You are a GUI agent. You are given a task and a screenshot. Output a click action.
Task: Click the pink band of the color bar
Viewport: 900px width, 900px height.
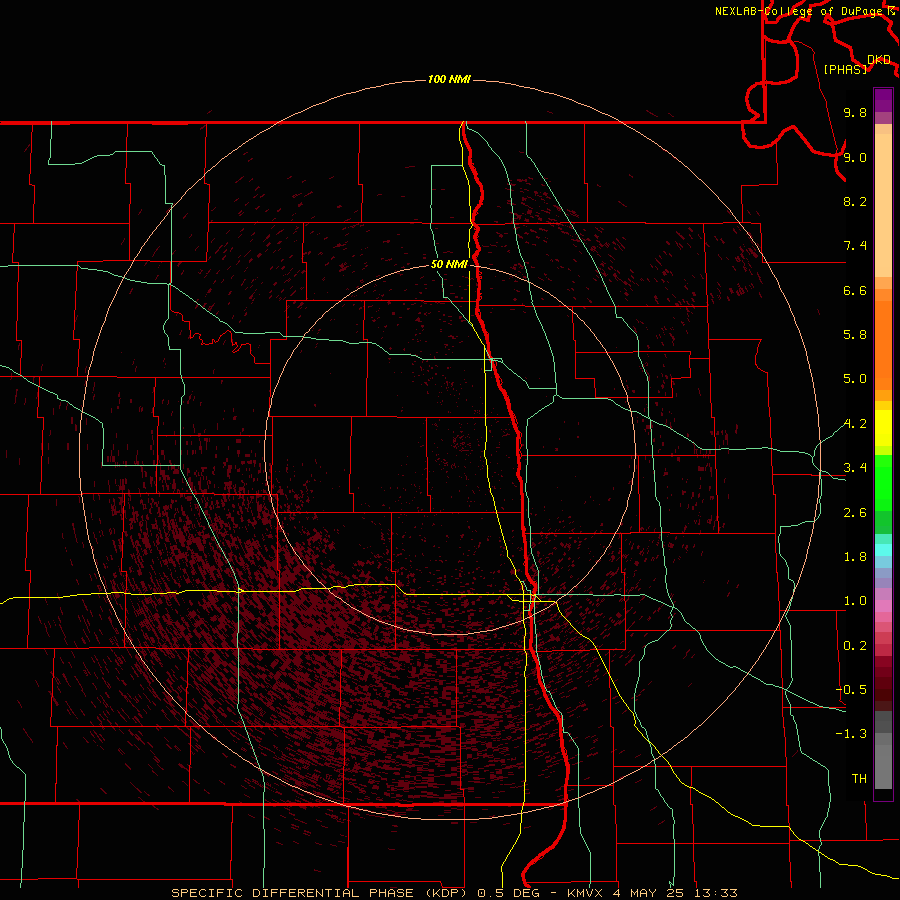883,606
